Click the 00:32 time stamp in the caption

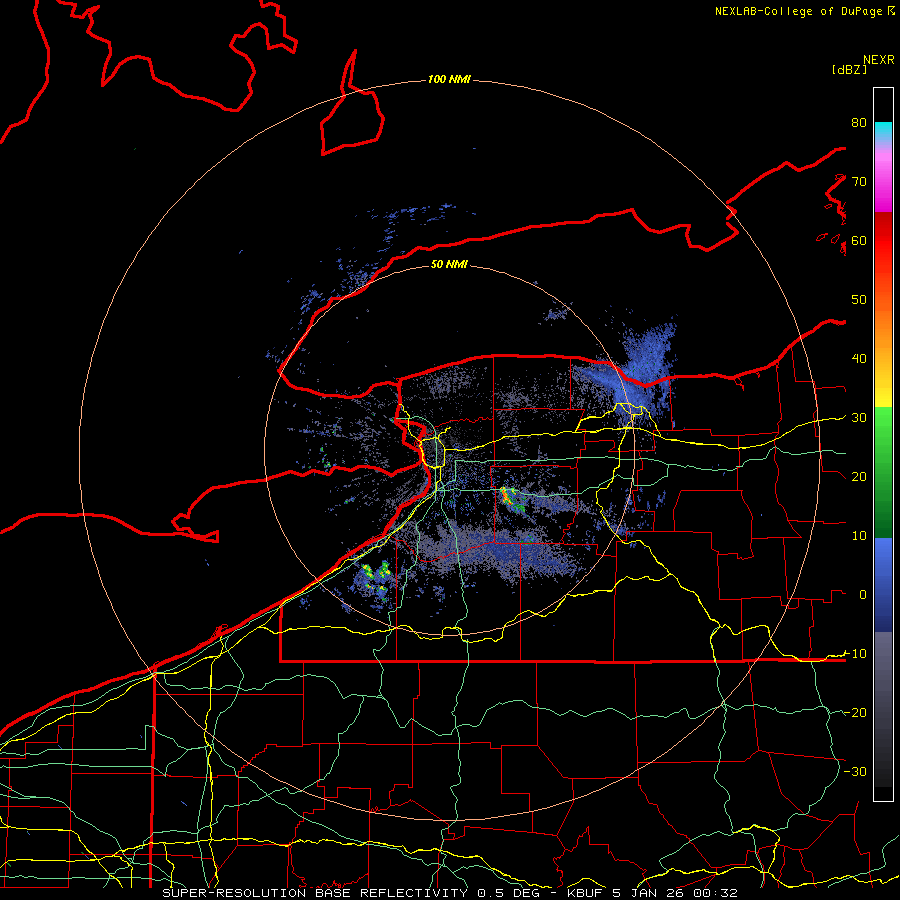tap(714, 893)
